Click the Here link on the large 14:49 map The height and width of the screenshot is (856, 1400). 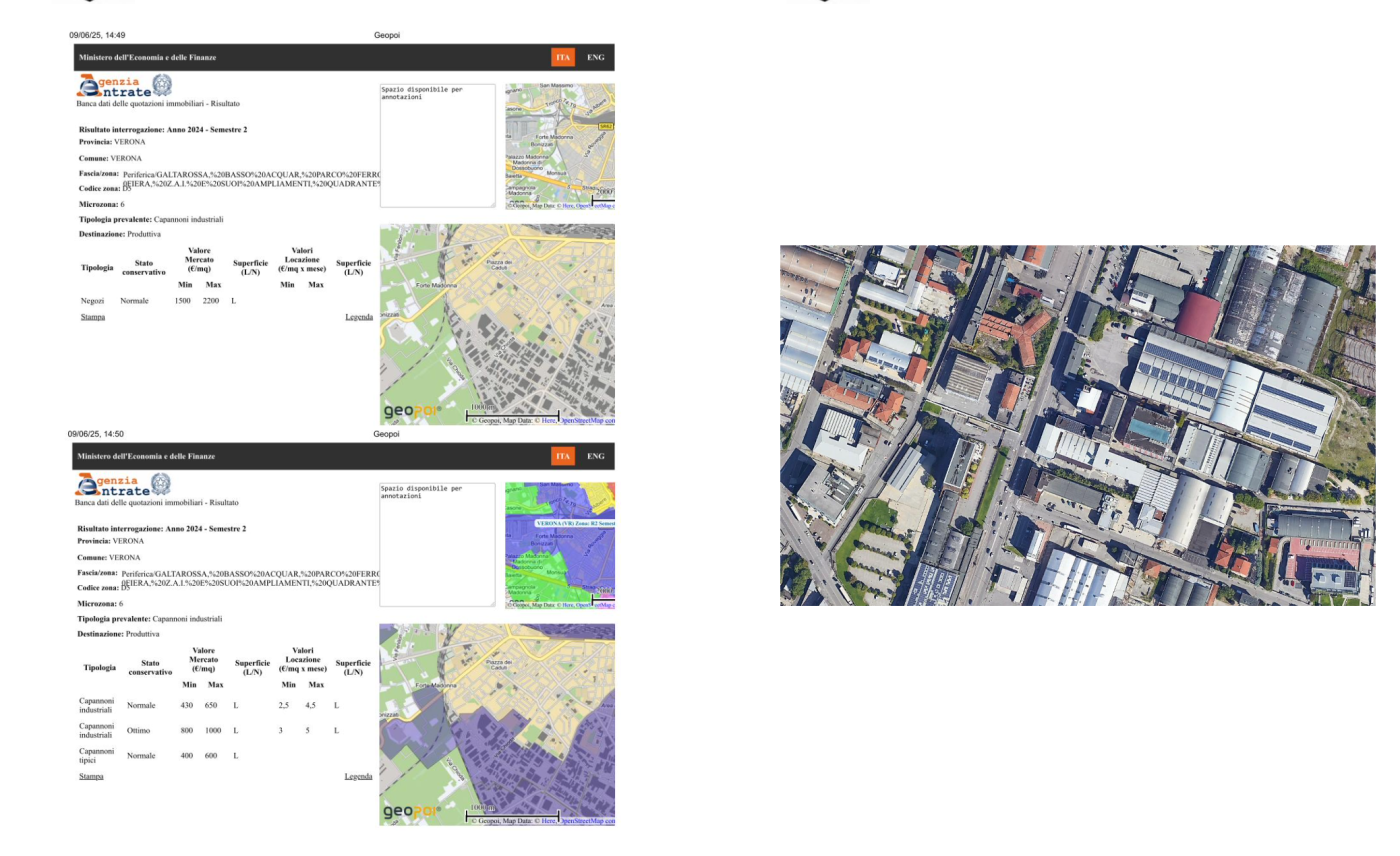tap(549, 421)
